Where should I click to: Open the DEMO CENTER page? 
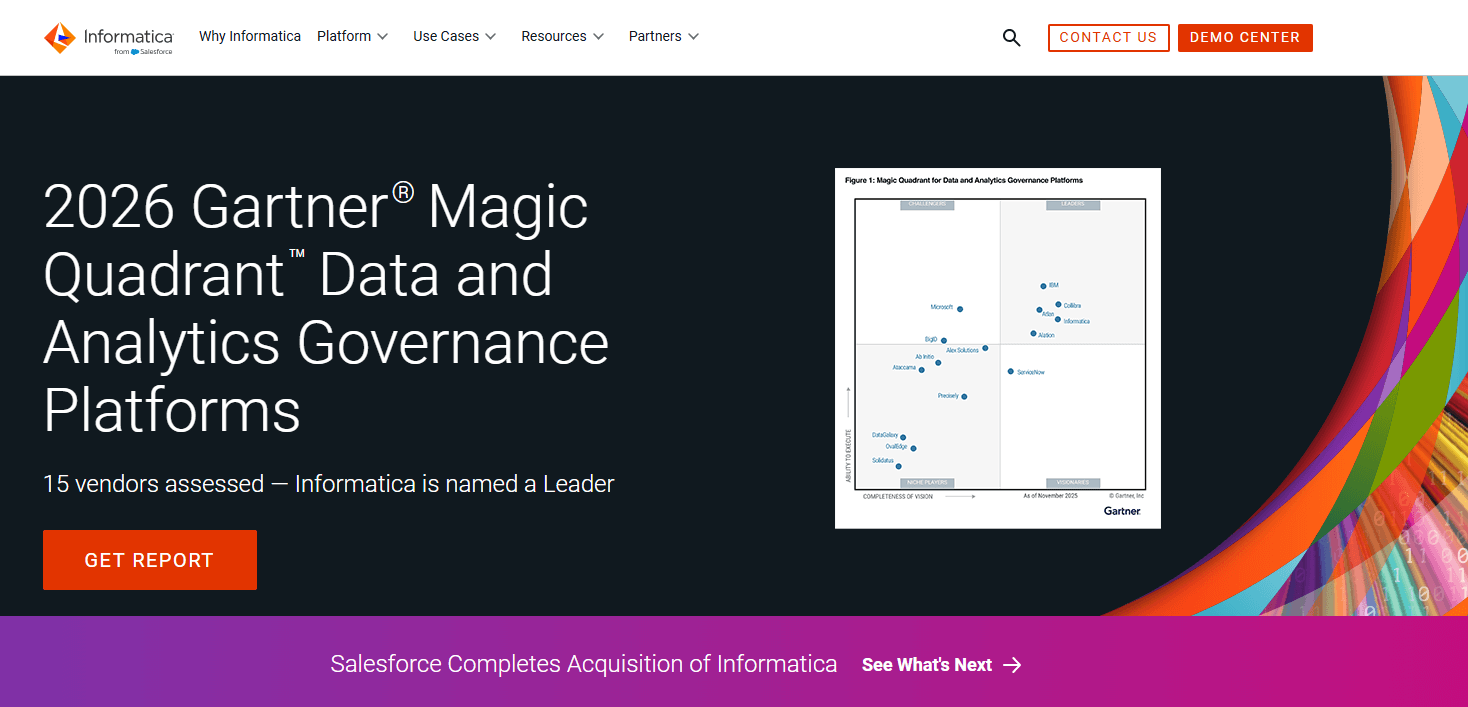[1245, 37]
